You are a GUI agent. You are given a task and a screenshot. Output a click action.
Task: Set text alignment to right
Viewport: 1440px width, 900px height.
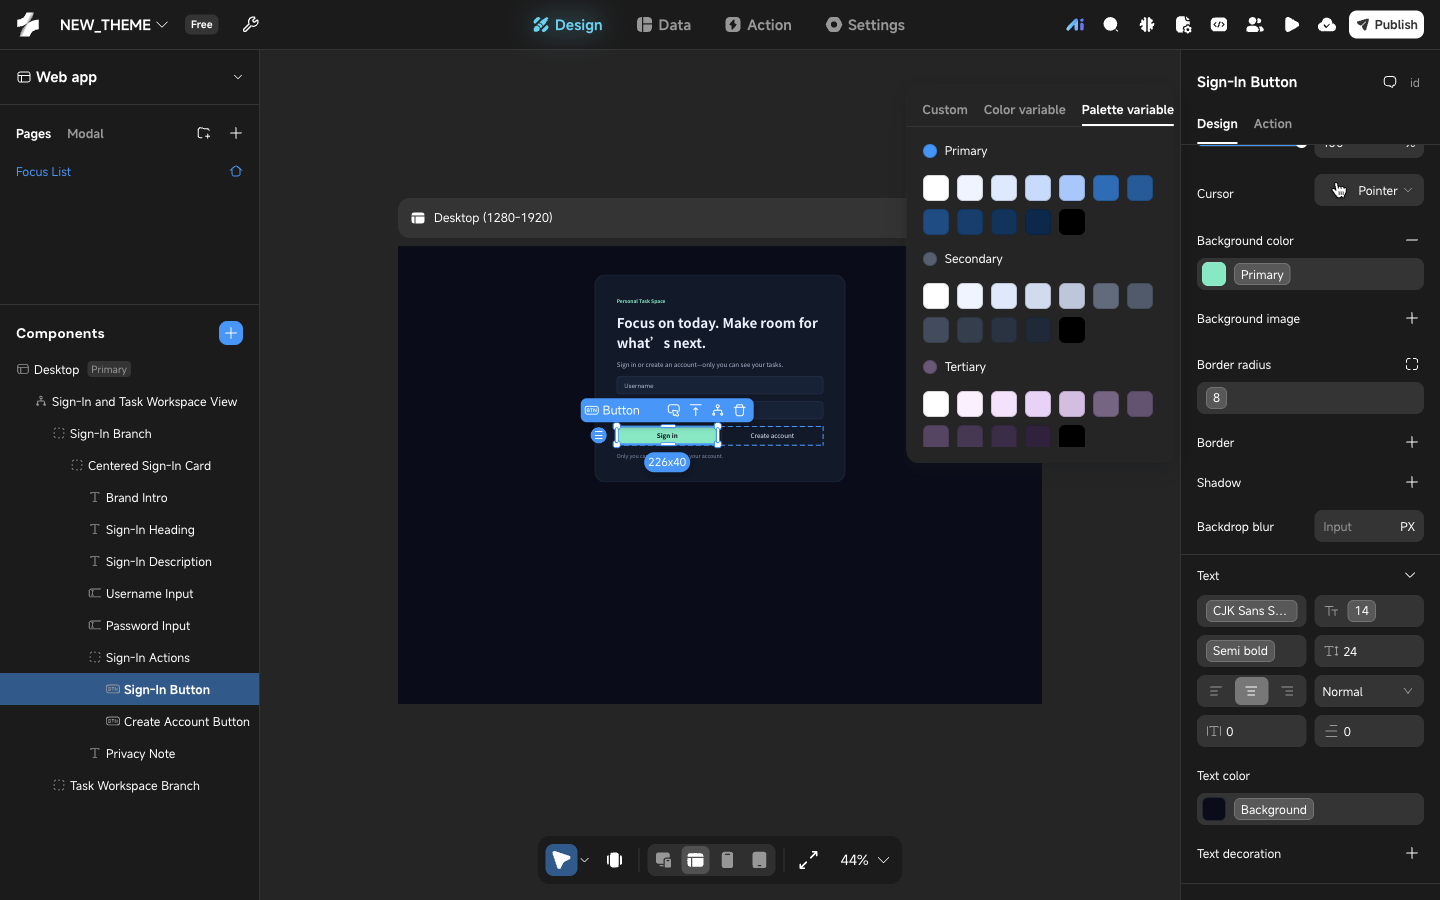[1288, 691]
